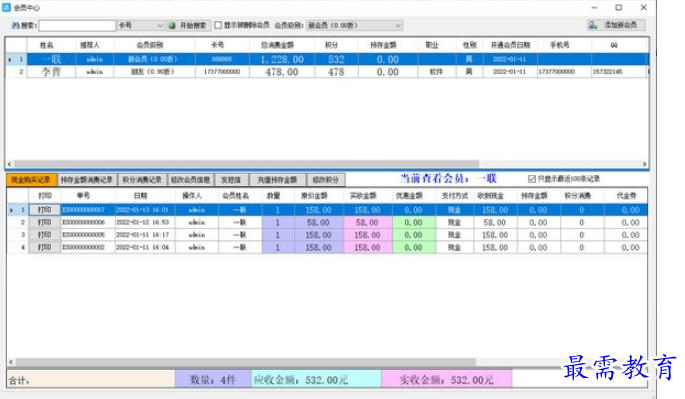The image size is (685, 399).
Task: Click the date cell 2022-01-11 16:04
Action: [x=145, y=247]
